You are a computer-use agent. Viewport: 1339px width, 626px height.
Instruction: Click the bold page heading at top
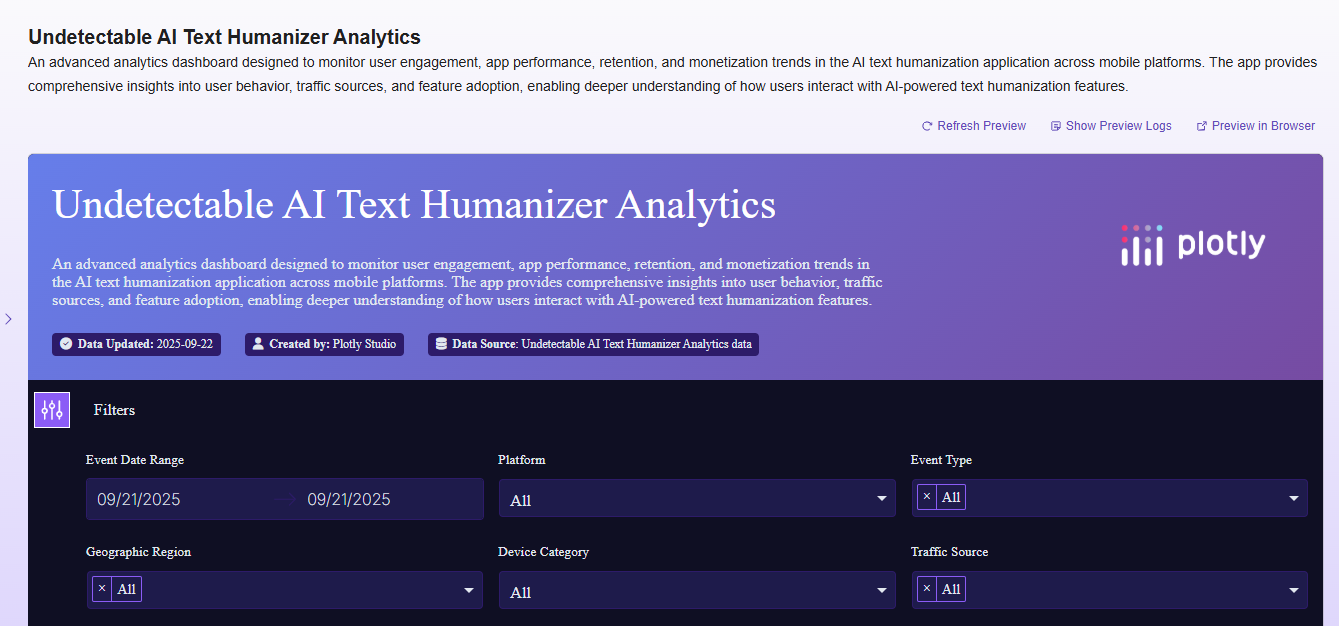tap(224, 37)
